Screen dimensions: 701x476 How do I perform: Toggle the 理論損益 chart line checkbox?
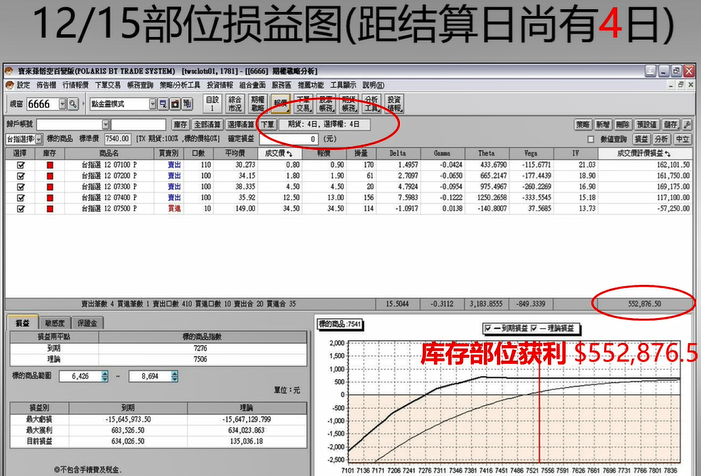coord(534,329)
